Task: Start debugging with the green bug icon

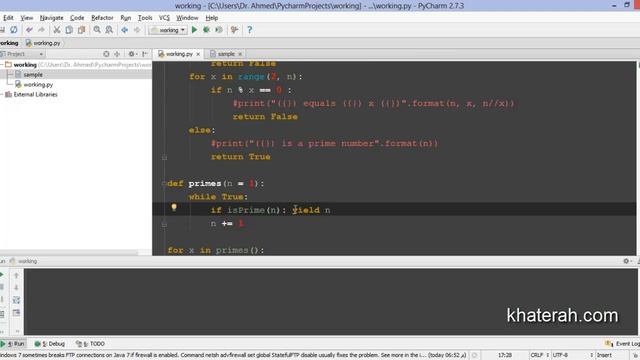Action: pos(207,30)
